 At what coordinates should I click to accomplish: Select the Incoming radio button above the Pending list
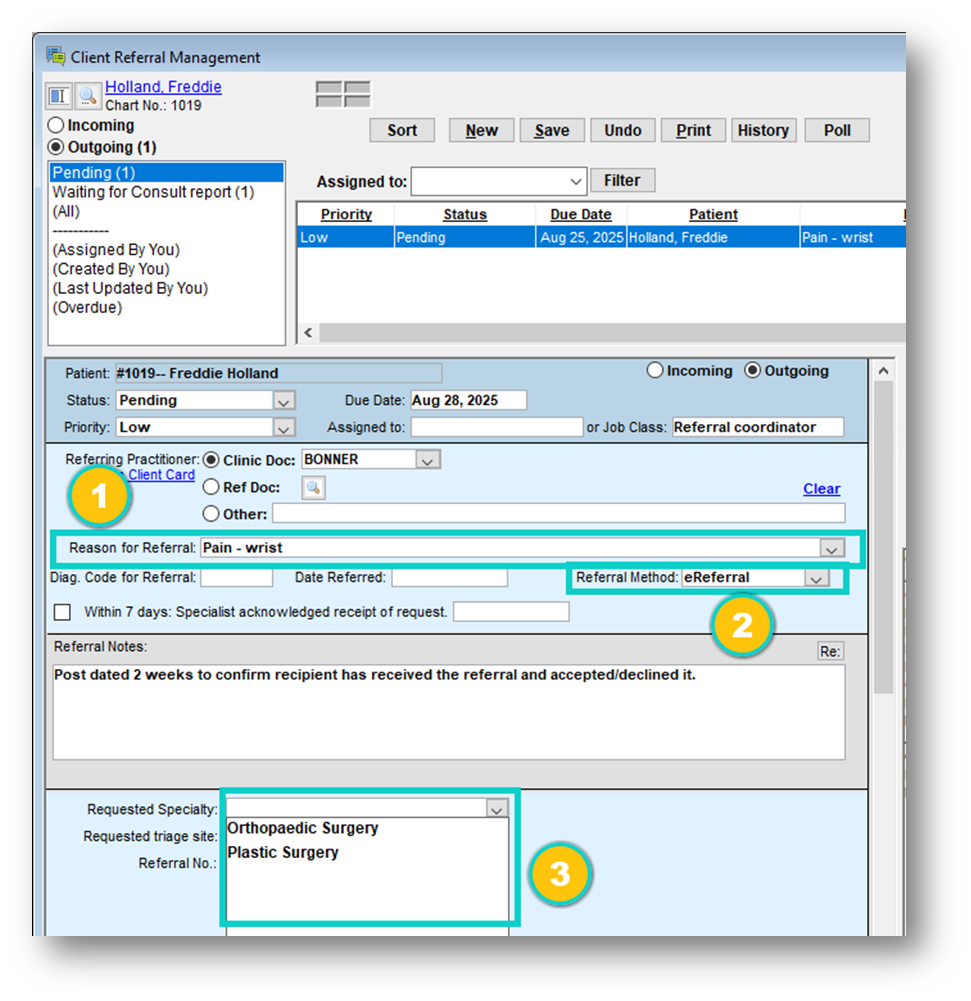(57, 126)
